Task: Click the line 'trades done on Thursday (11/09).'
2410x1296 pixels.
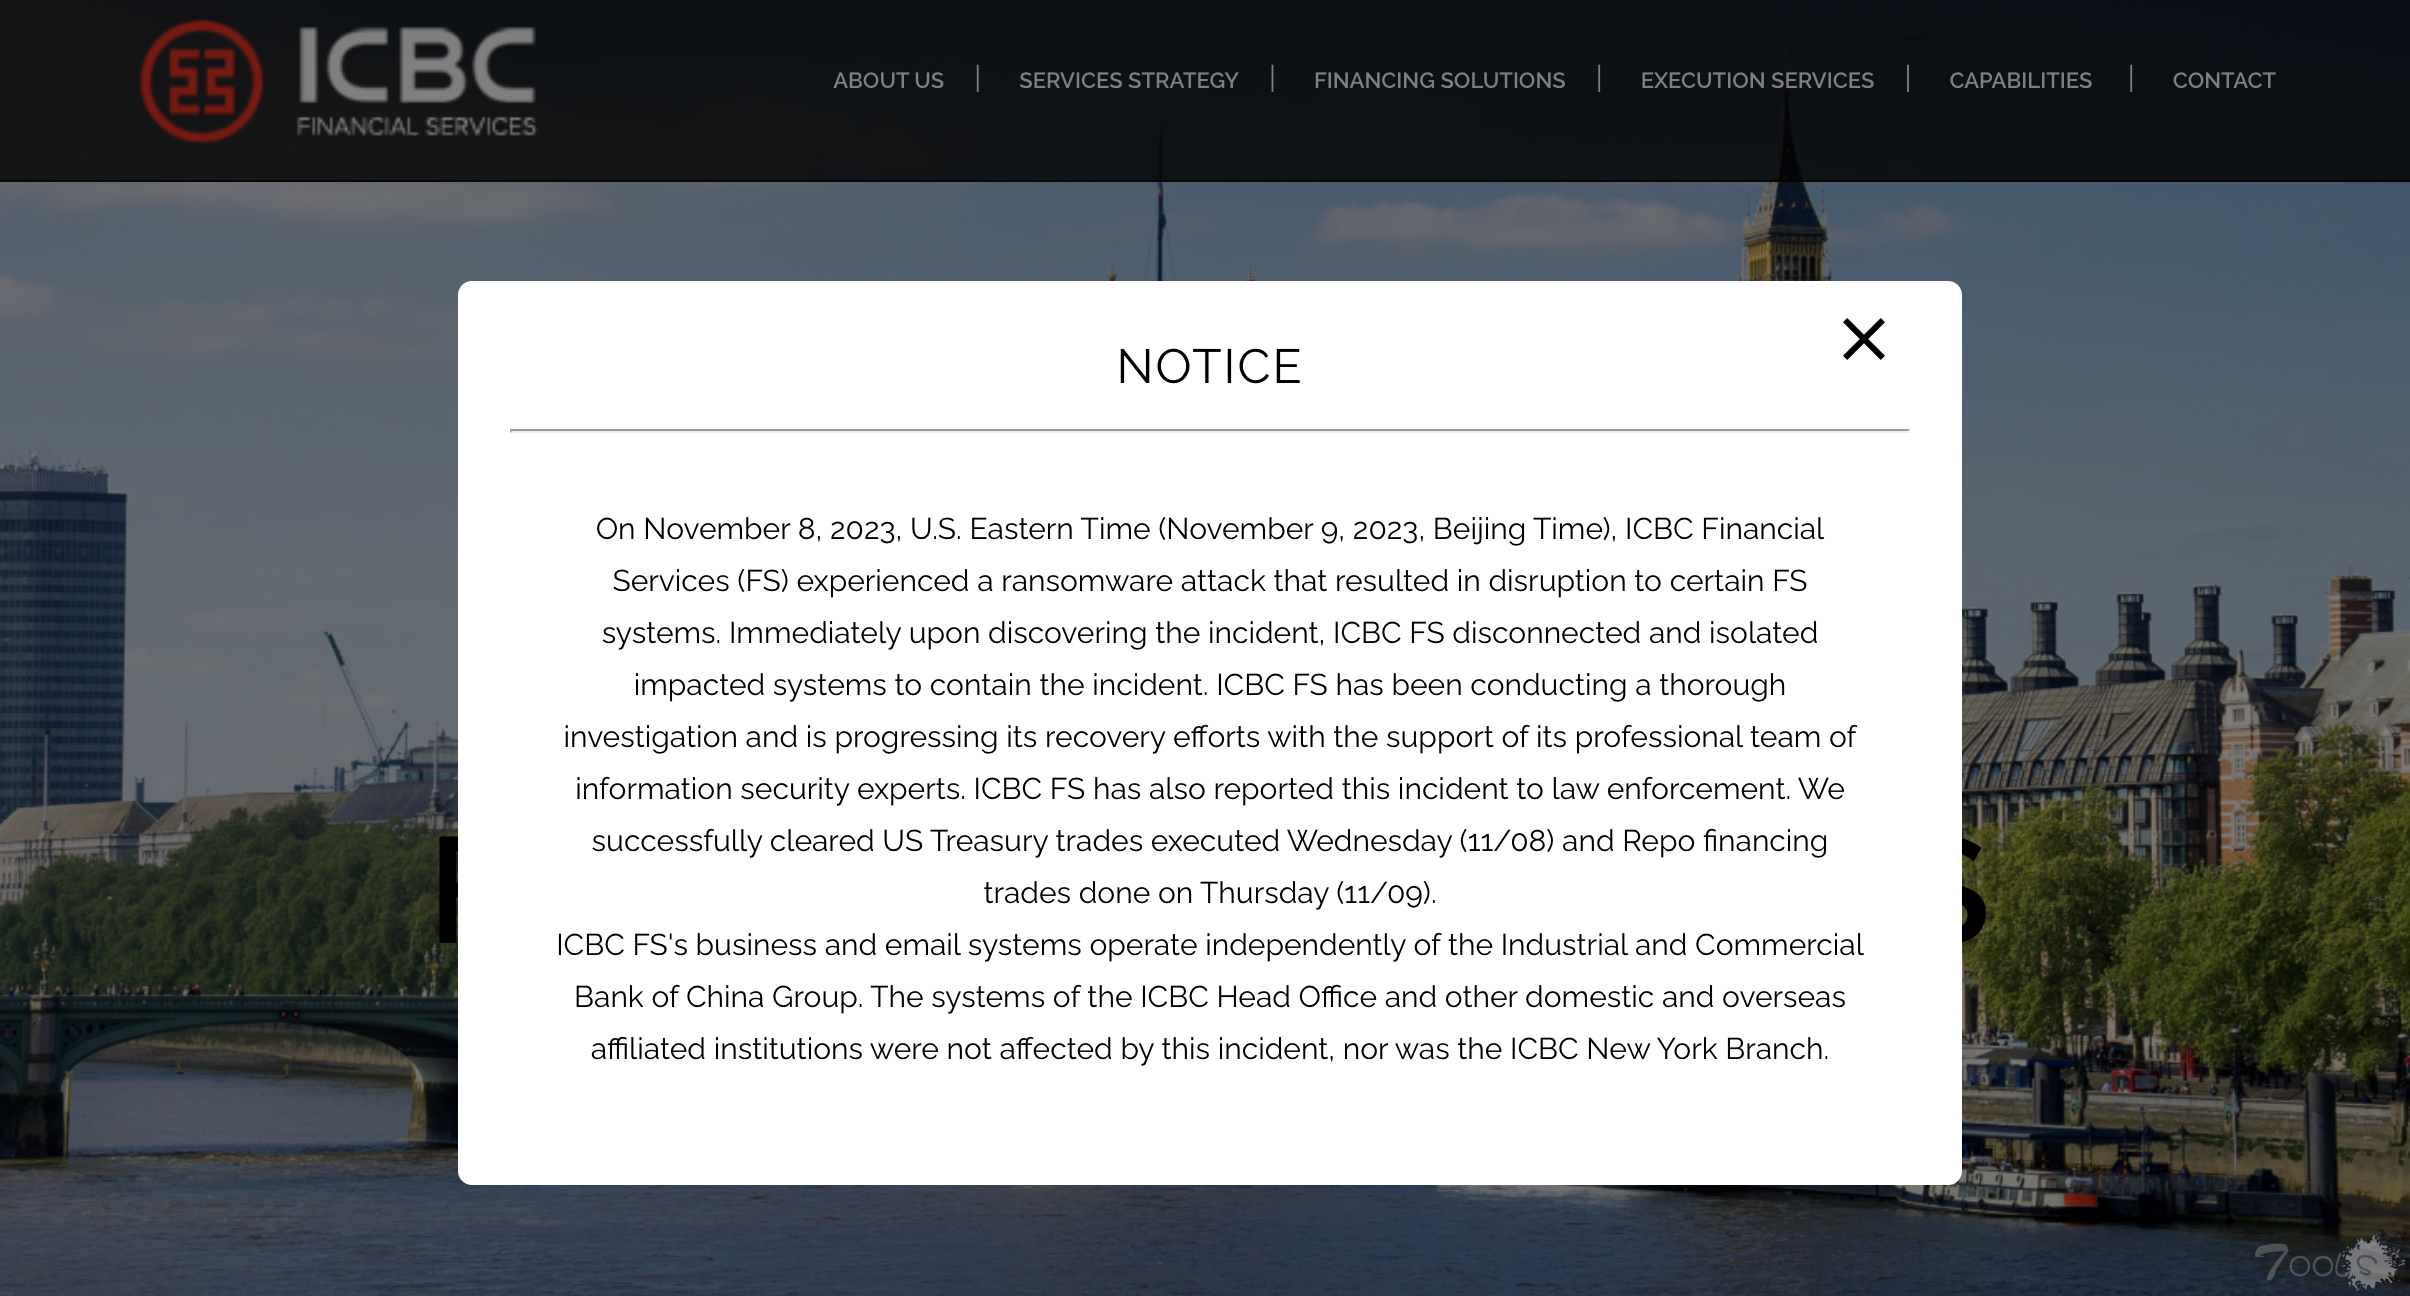Action: [x=1209, y=893]
